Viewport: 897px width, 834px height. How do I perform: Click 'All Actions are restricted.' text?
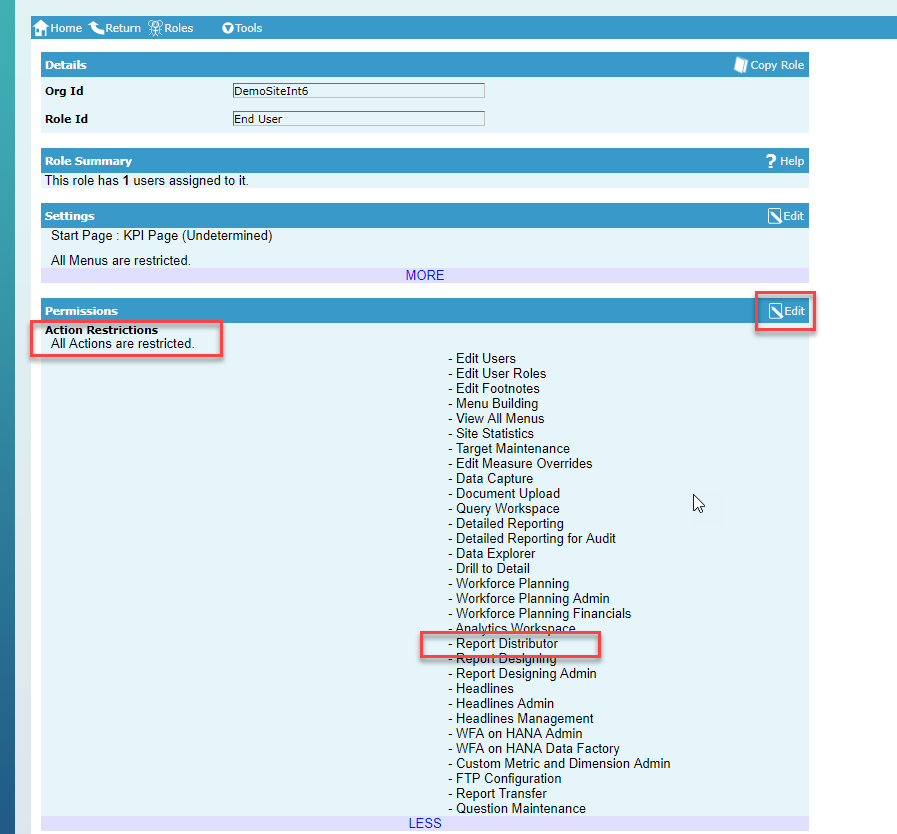pyautogui.click(x=122, y=343)
